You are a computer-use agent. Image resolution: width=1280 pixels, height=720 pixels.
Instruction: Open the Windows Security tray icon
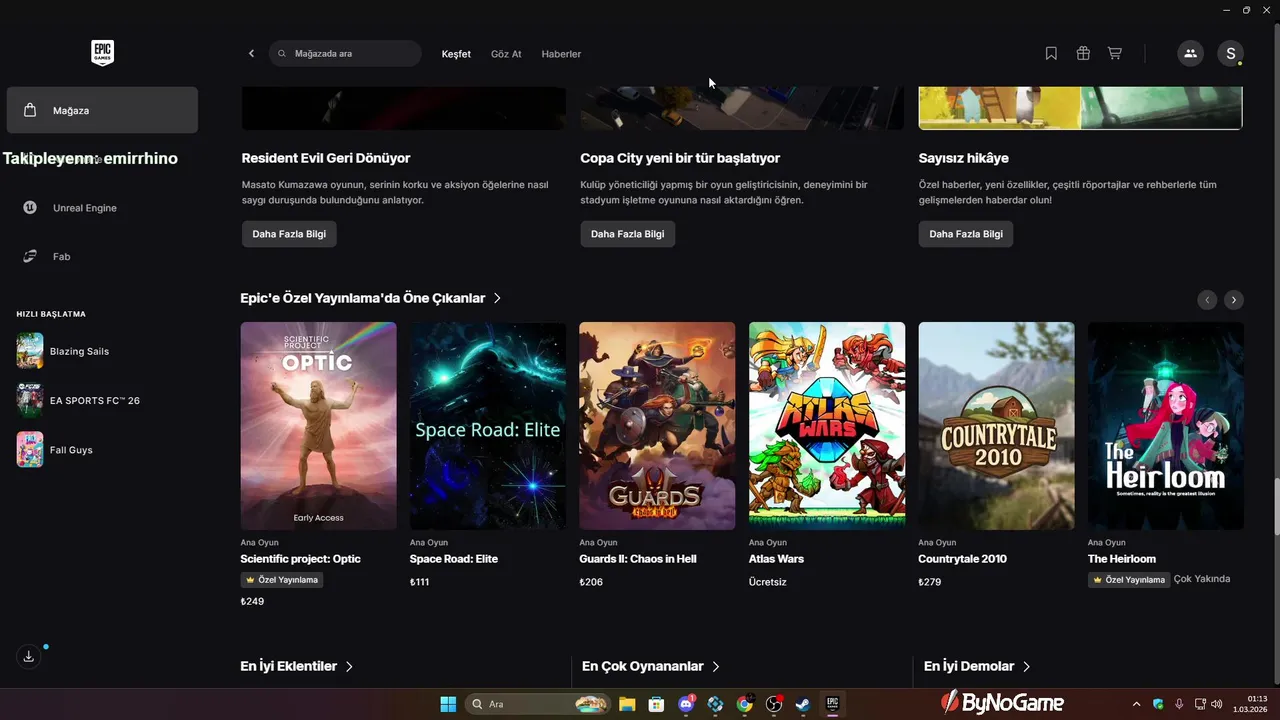click(x=1159, y=704)
